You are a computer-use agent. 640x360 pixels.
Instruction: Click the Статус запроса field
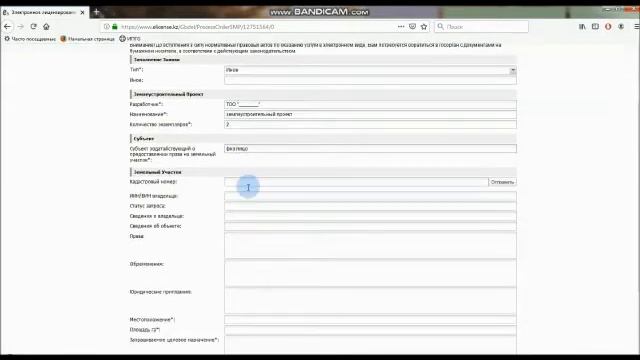[x=370, y=206]
